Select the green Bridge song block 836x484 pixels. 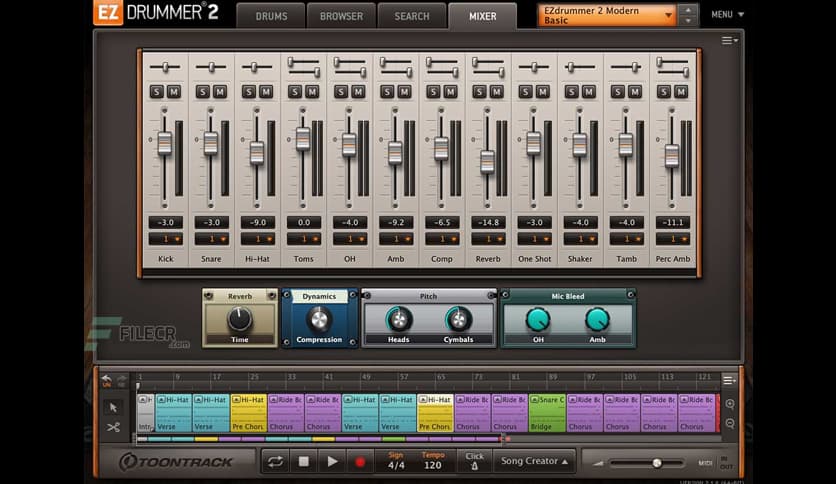point(547,413)
